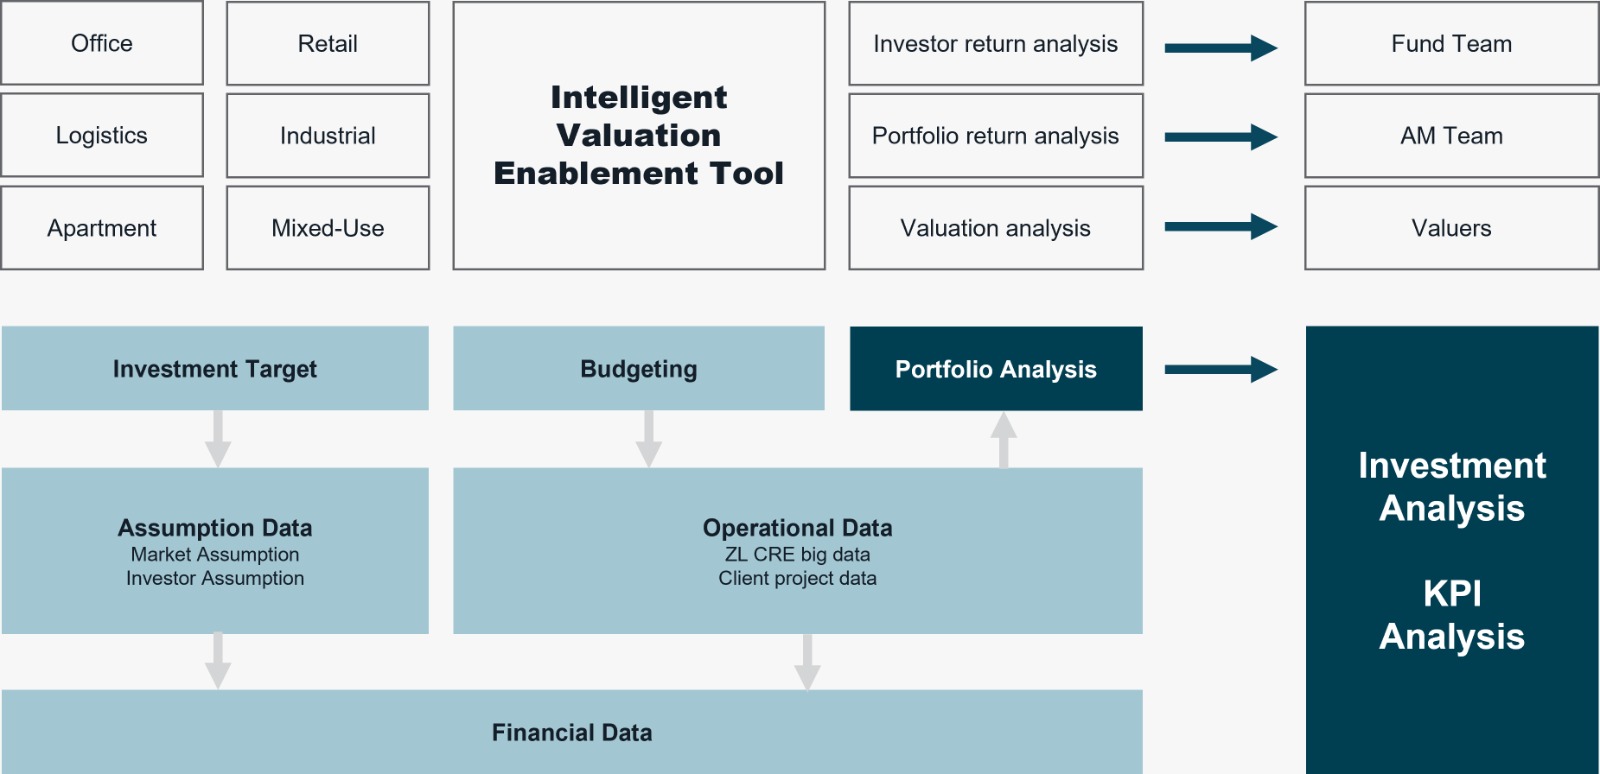Select the Office box
1600x774 pixels.
point(102,43)
